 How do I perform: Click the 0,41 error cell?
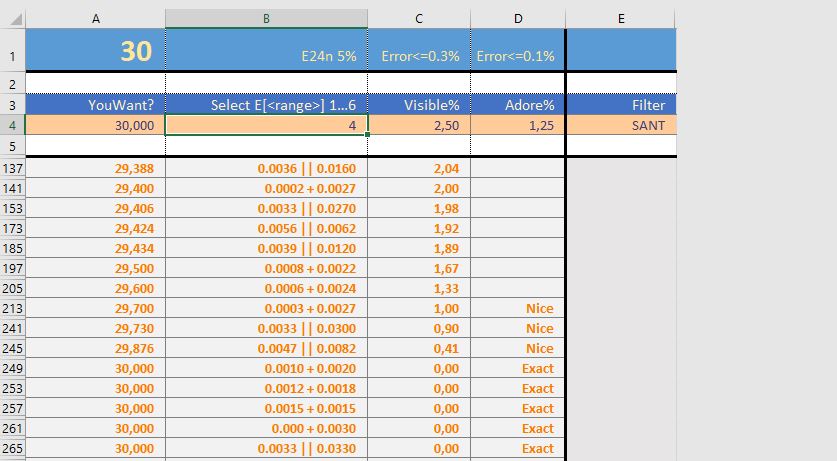coord(419,348)
